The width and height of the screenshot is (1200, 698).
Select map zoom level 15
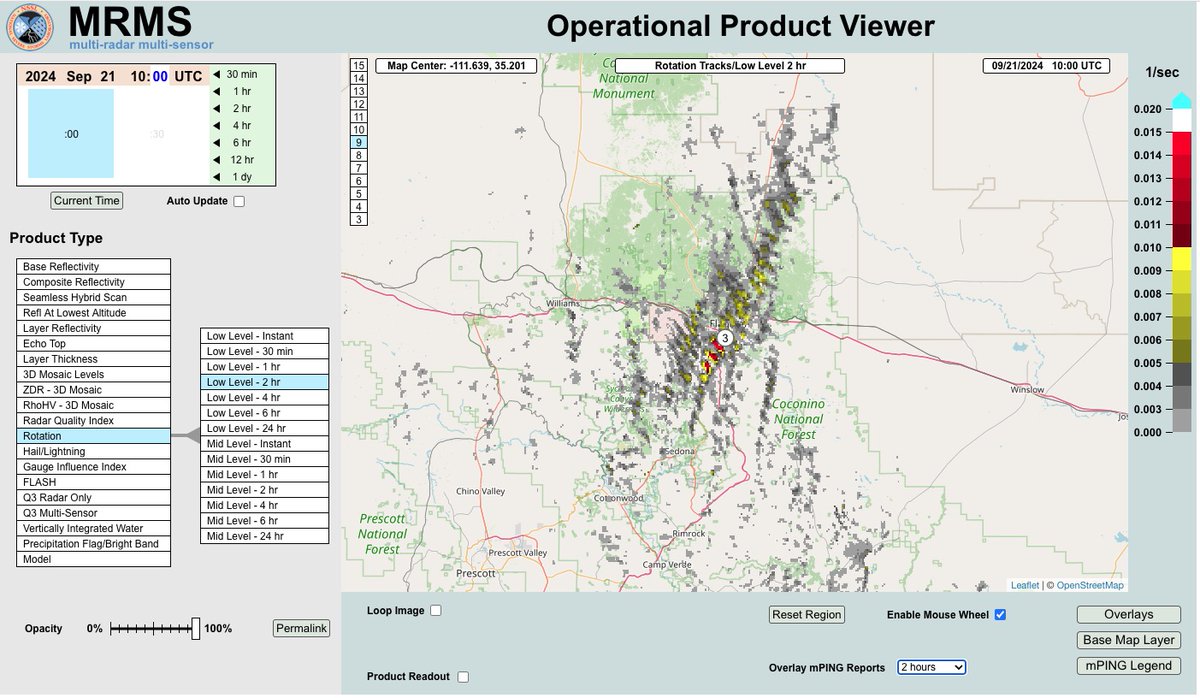click(x=357, y=65)
